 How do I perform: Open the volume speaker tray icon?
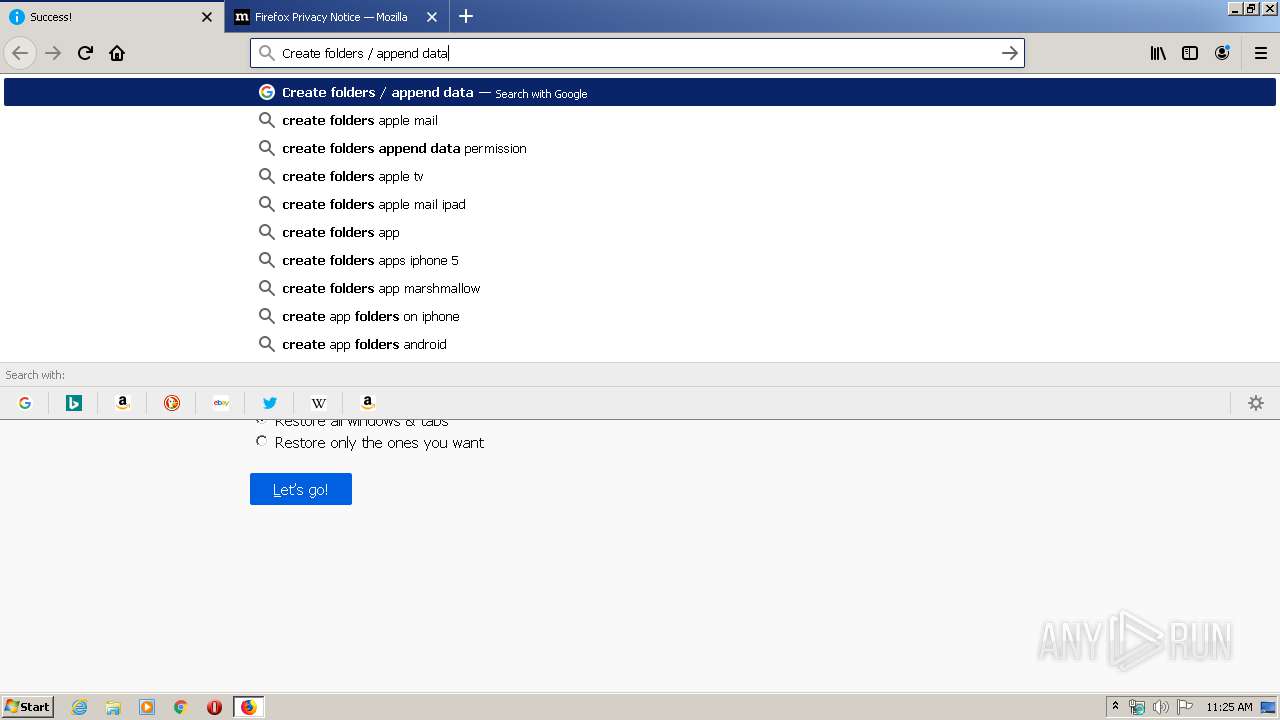coord(1160,707)
